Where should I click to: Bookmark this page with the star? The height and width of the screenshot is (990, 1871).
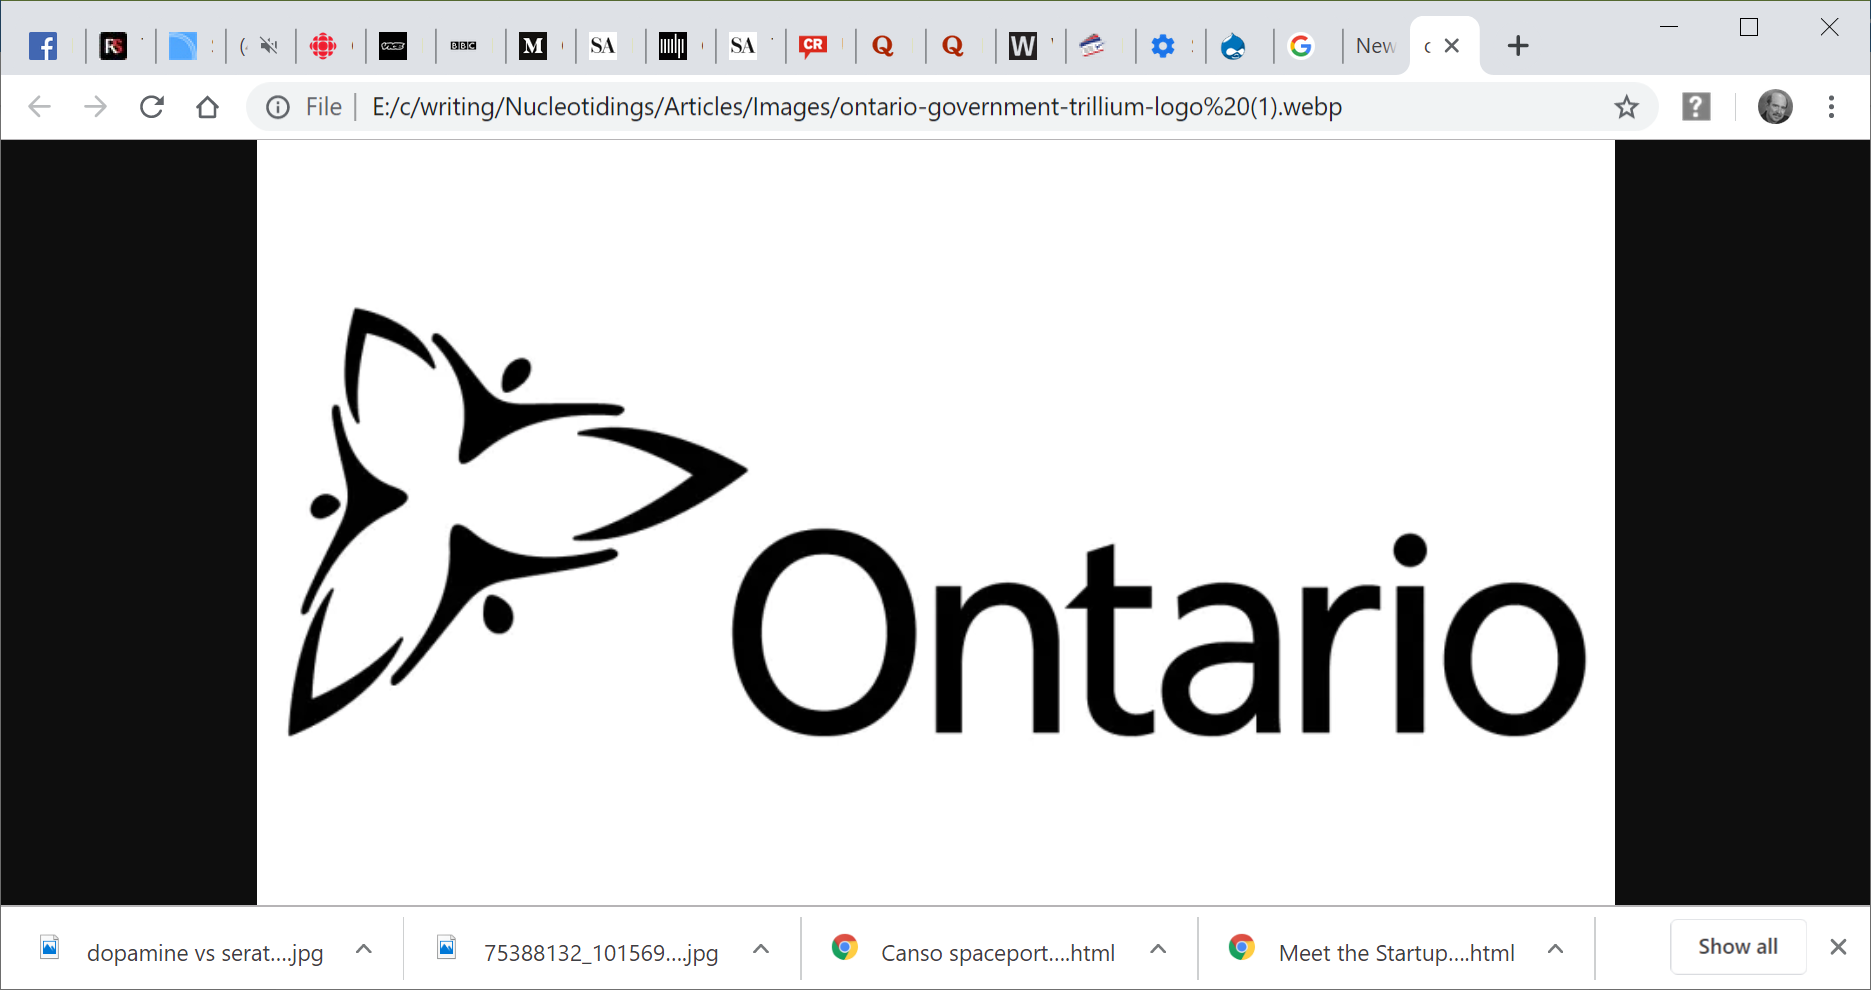pyautogui.click(x=1627, y=107)
